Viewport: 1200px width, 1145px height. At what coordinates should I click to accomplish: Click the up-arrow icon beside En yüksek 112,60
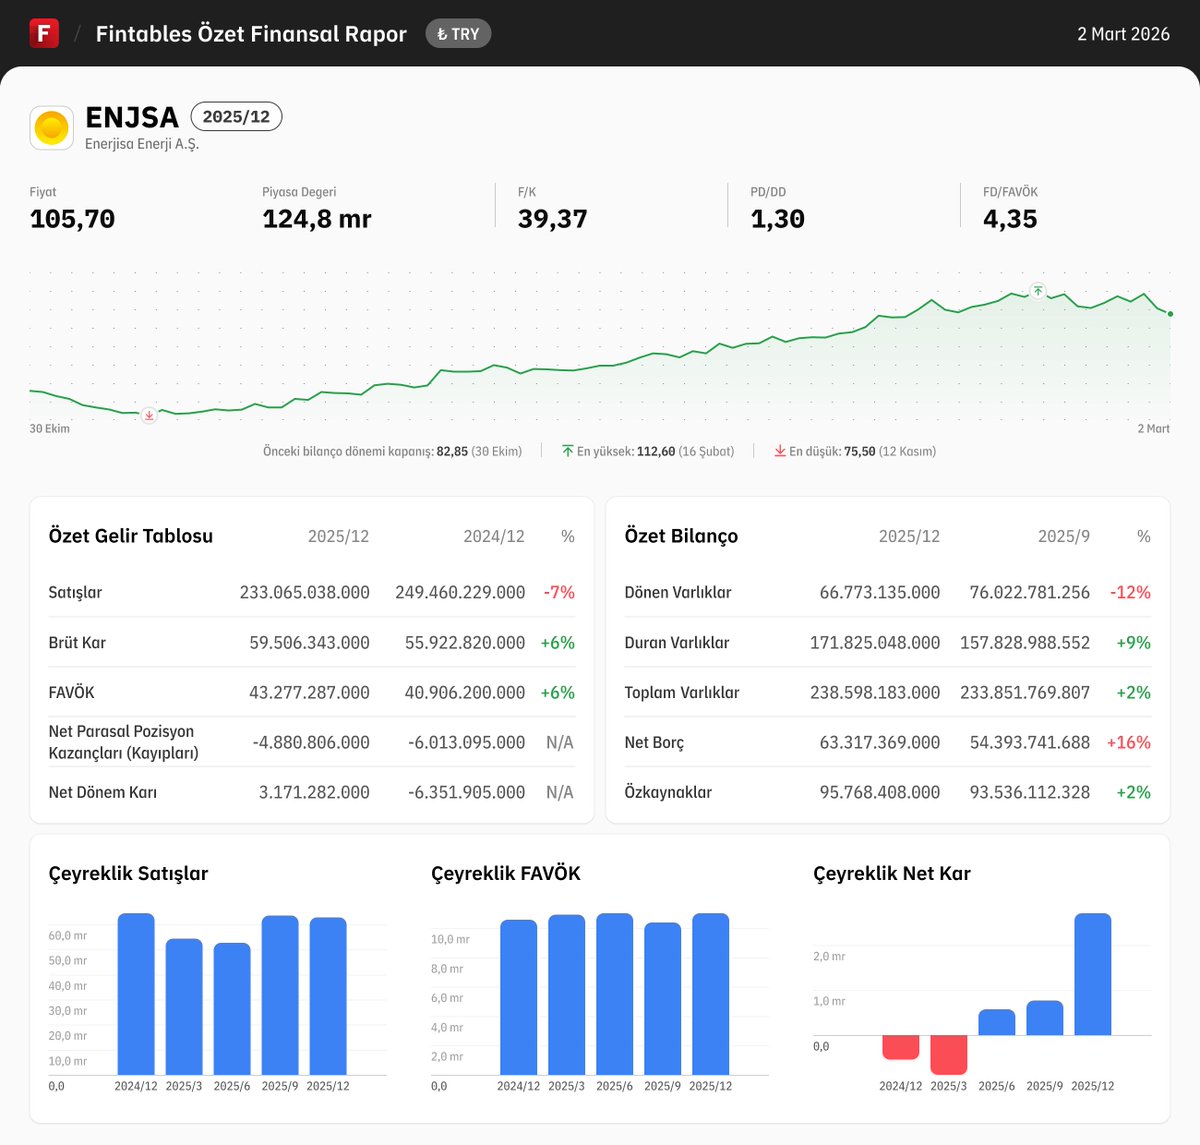(566, 450)
